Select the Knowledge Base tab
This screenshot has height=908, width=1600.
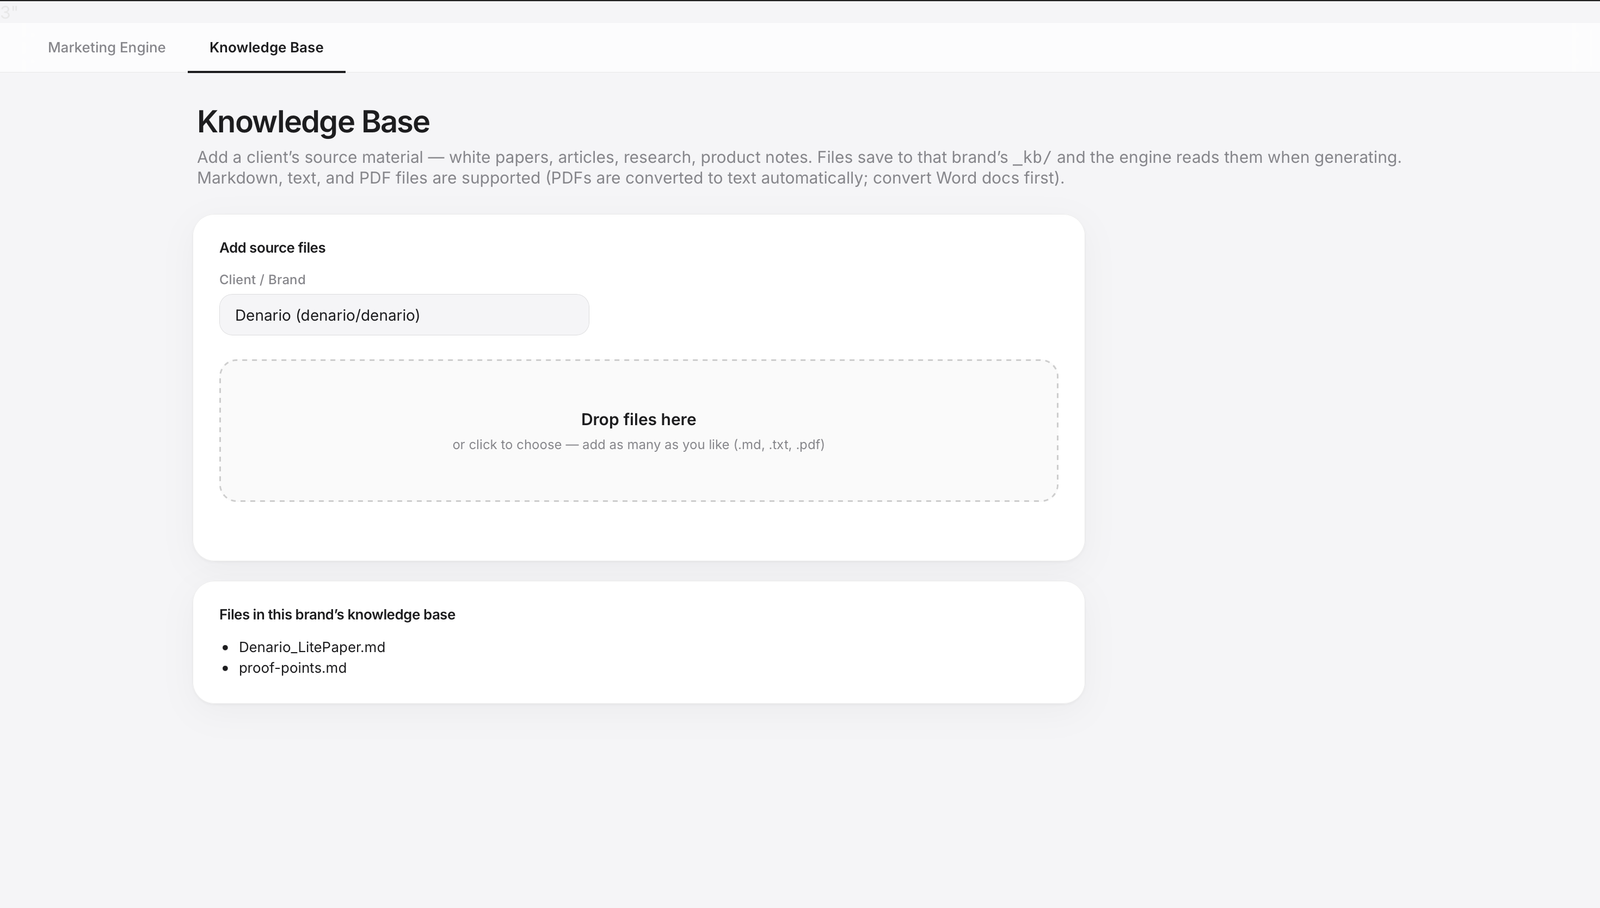(x=266, y=47)
